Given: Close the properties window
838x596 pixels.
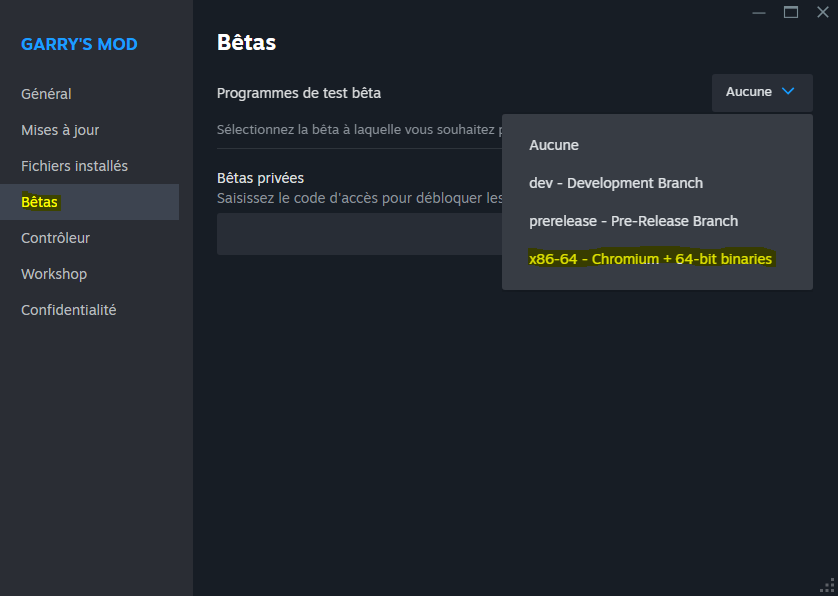Looking at the screenshot, I should [823, 12].
